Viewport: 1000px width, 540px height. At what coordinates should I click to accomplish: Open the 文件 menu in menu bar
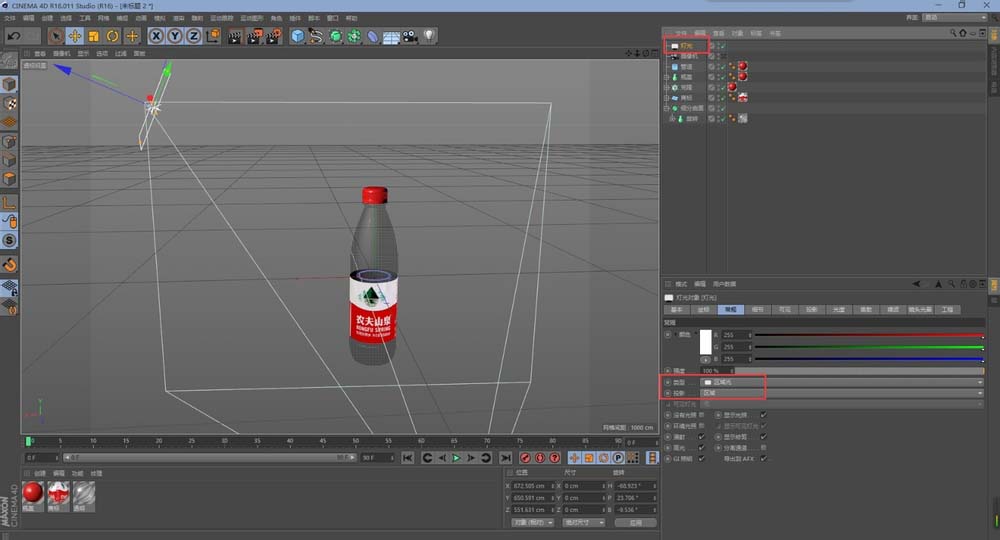tap(10, 18)
